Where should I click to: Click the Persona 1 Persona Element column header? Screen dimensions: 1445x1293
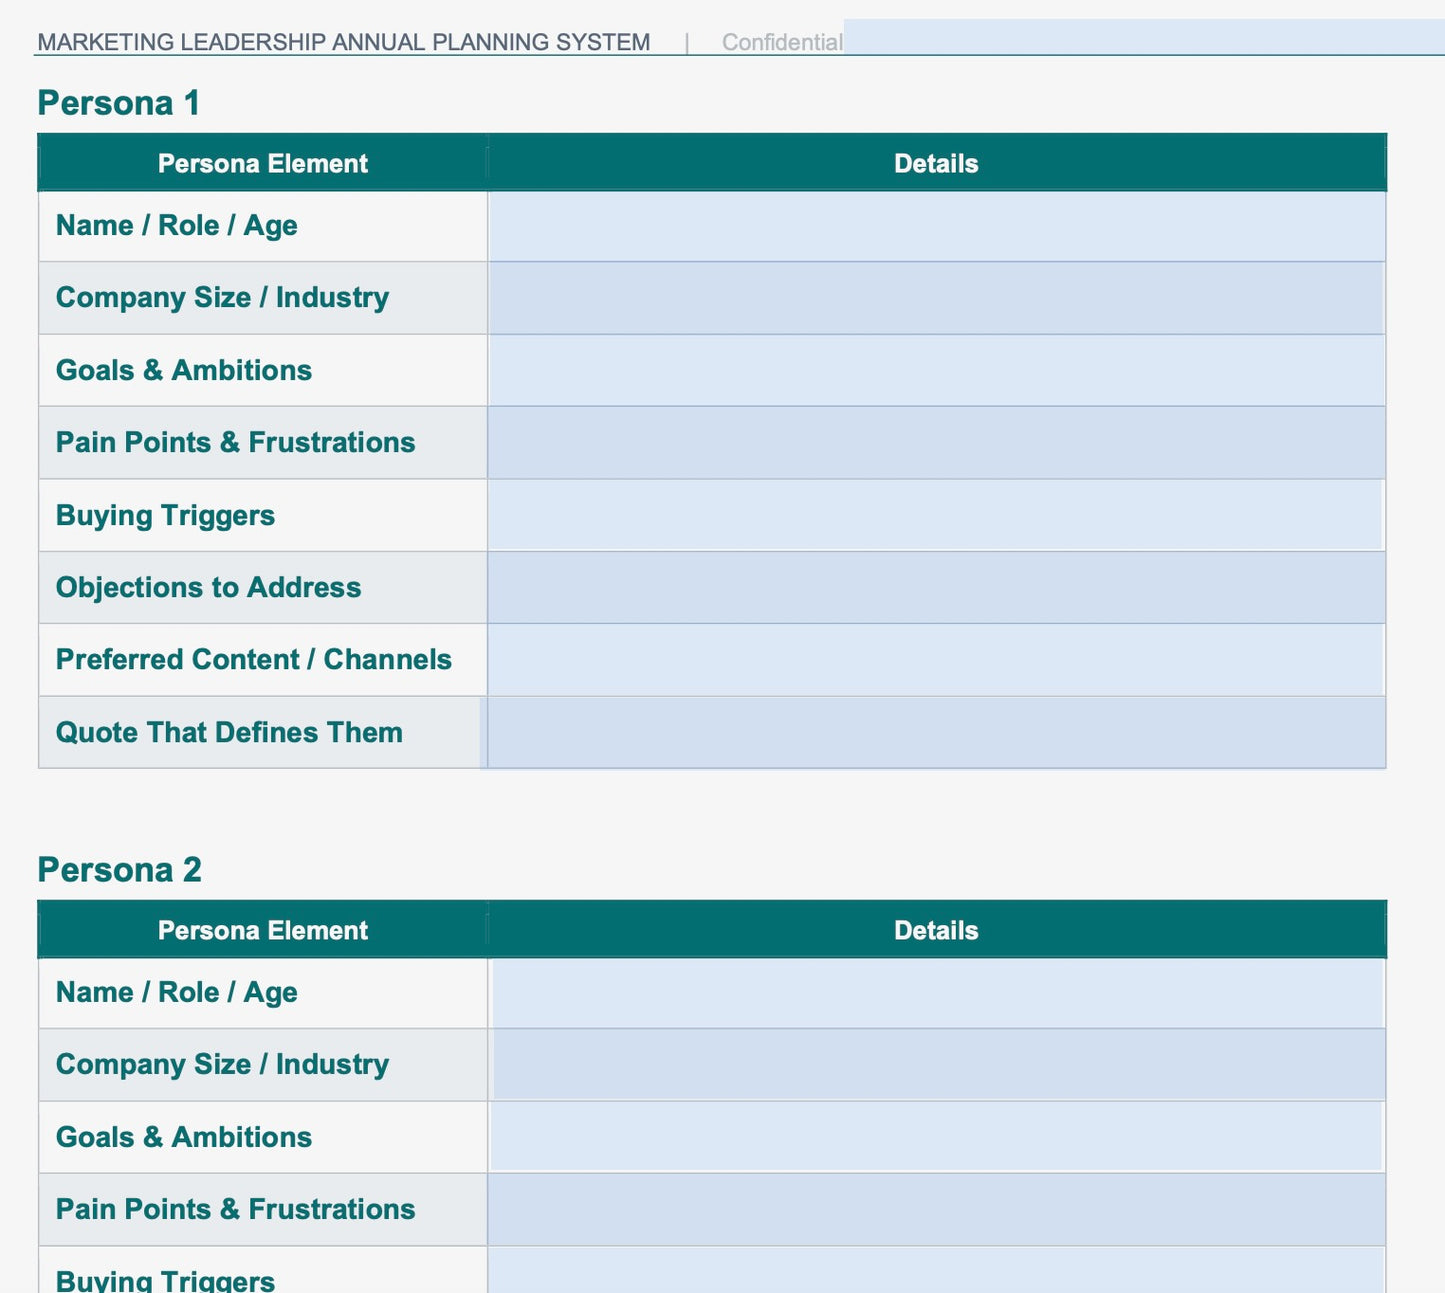[263, 163]
